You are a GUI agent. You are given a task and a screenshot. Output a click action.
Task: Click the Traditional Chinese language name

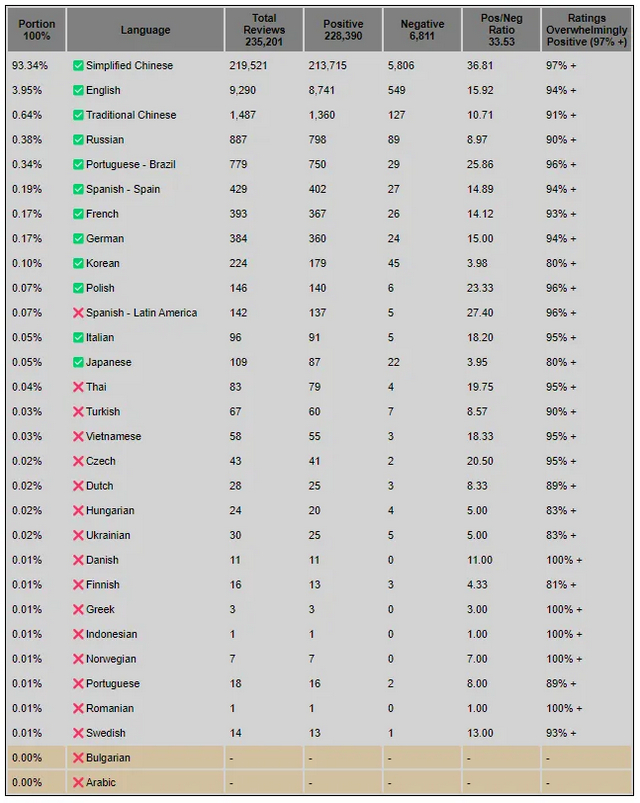(131, 115)
